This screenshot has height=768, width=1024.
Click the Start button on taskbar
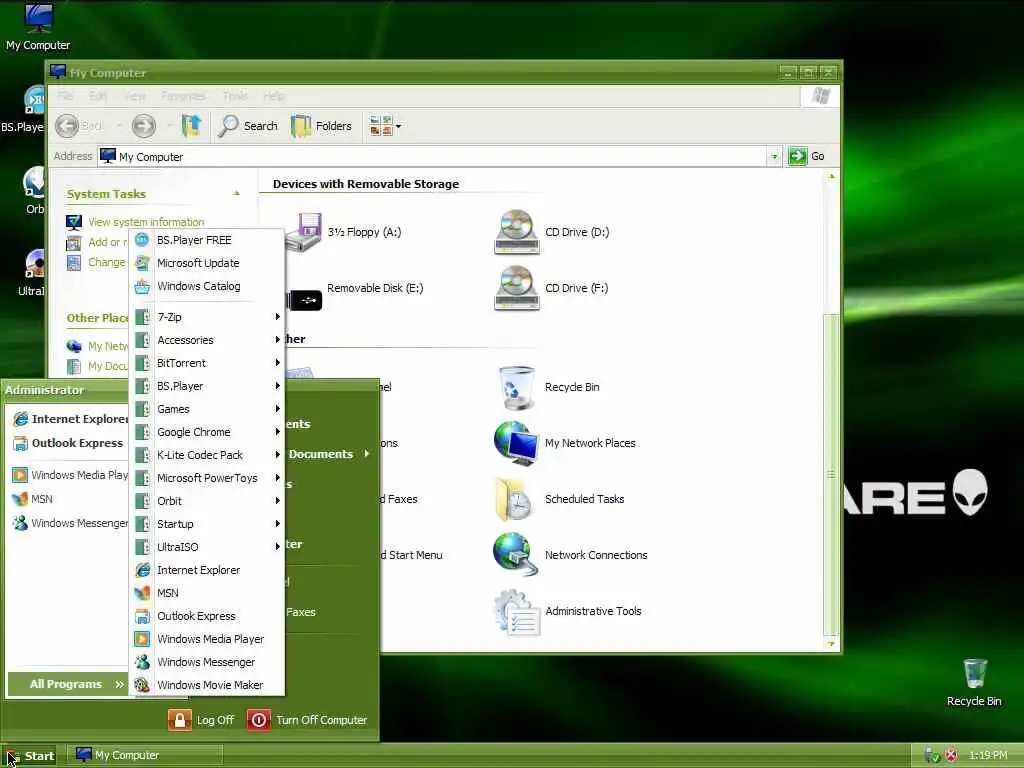[30, 756]
